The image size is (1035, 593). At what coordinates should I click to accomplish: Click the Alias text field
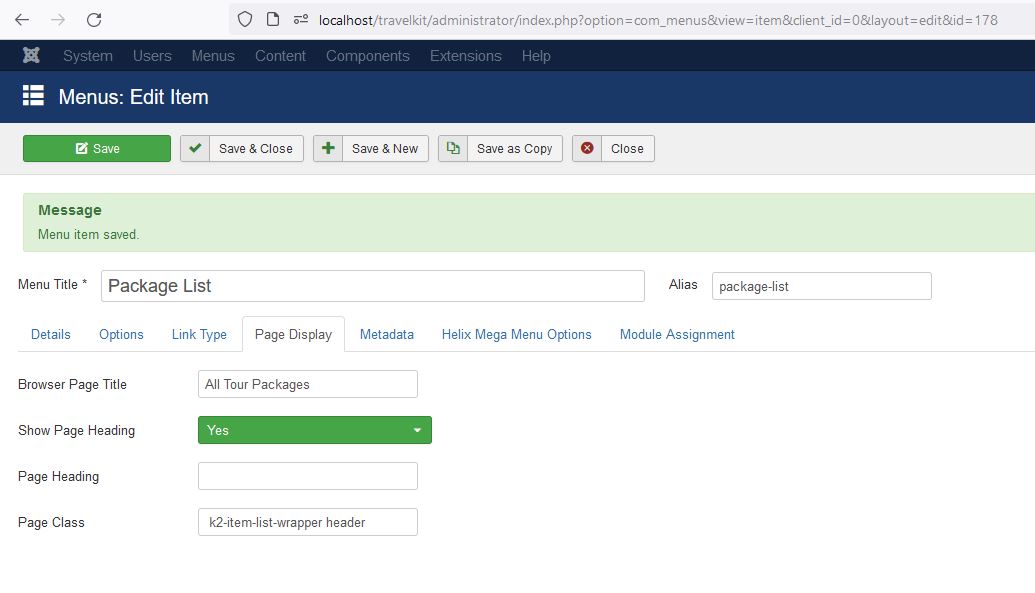tap(821, 286)
